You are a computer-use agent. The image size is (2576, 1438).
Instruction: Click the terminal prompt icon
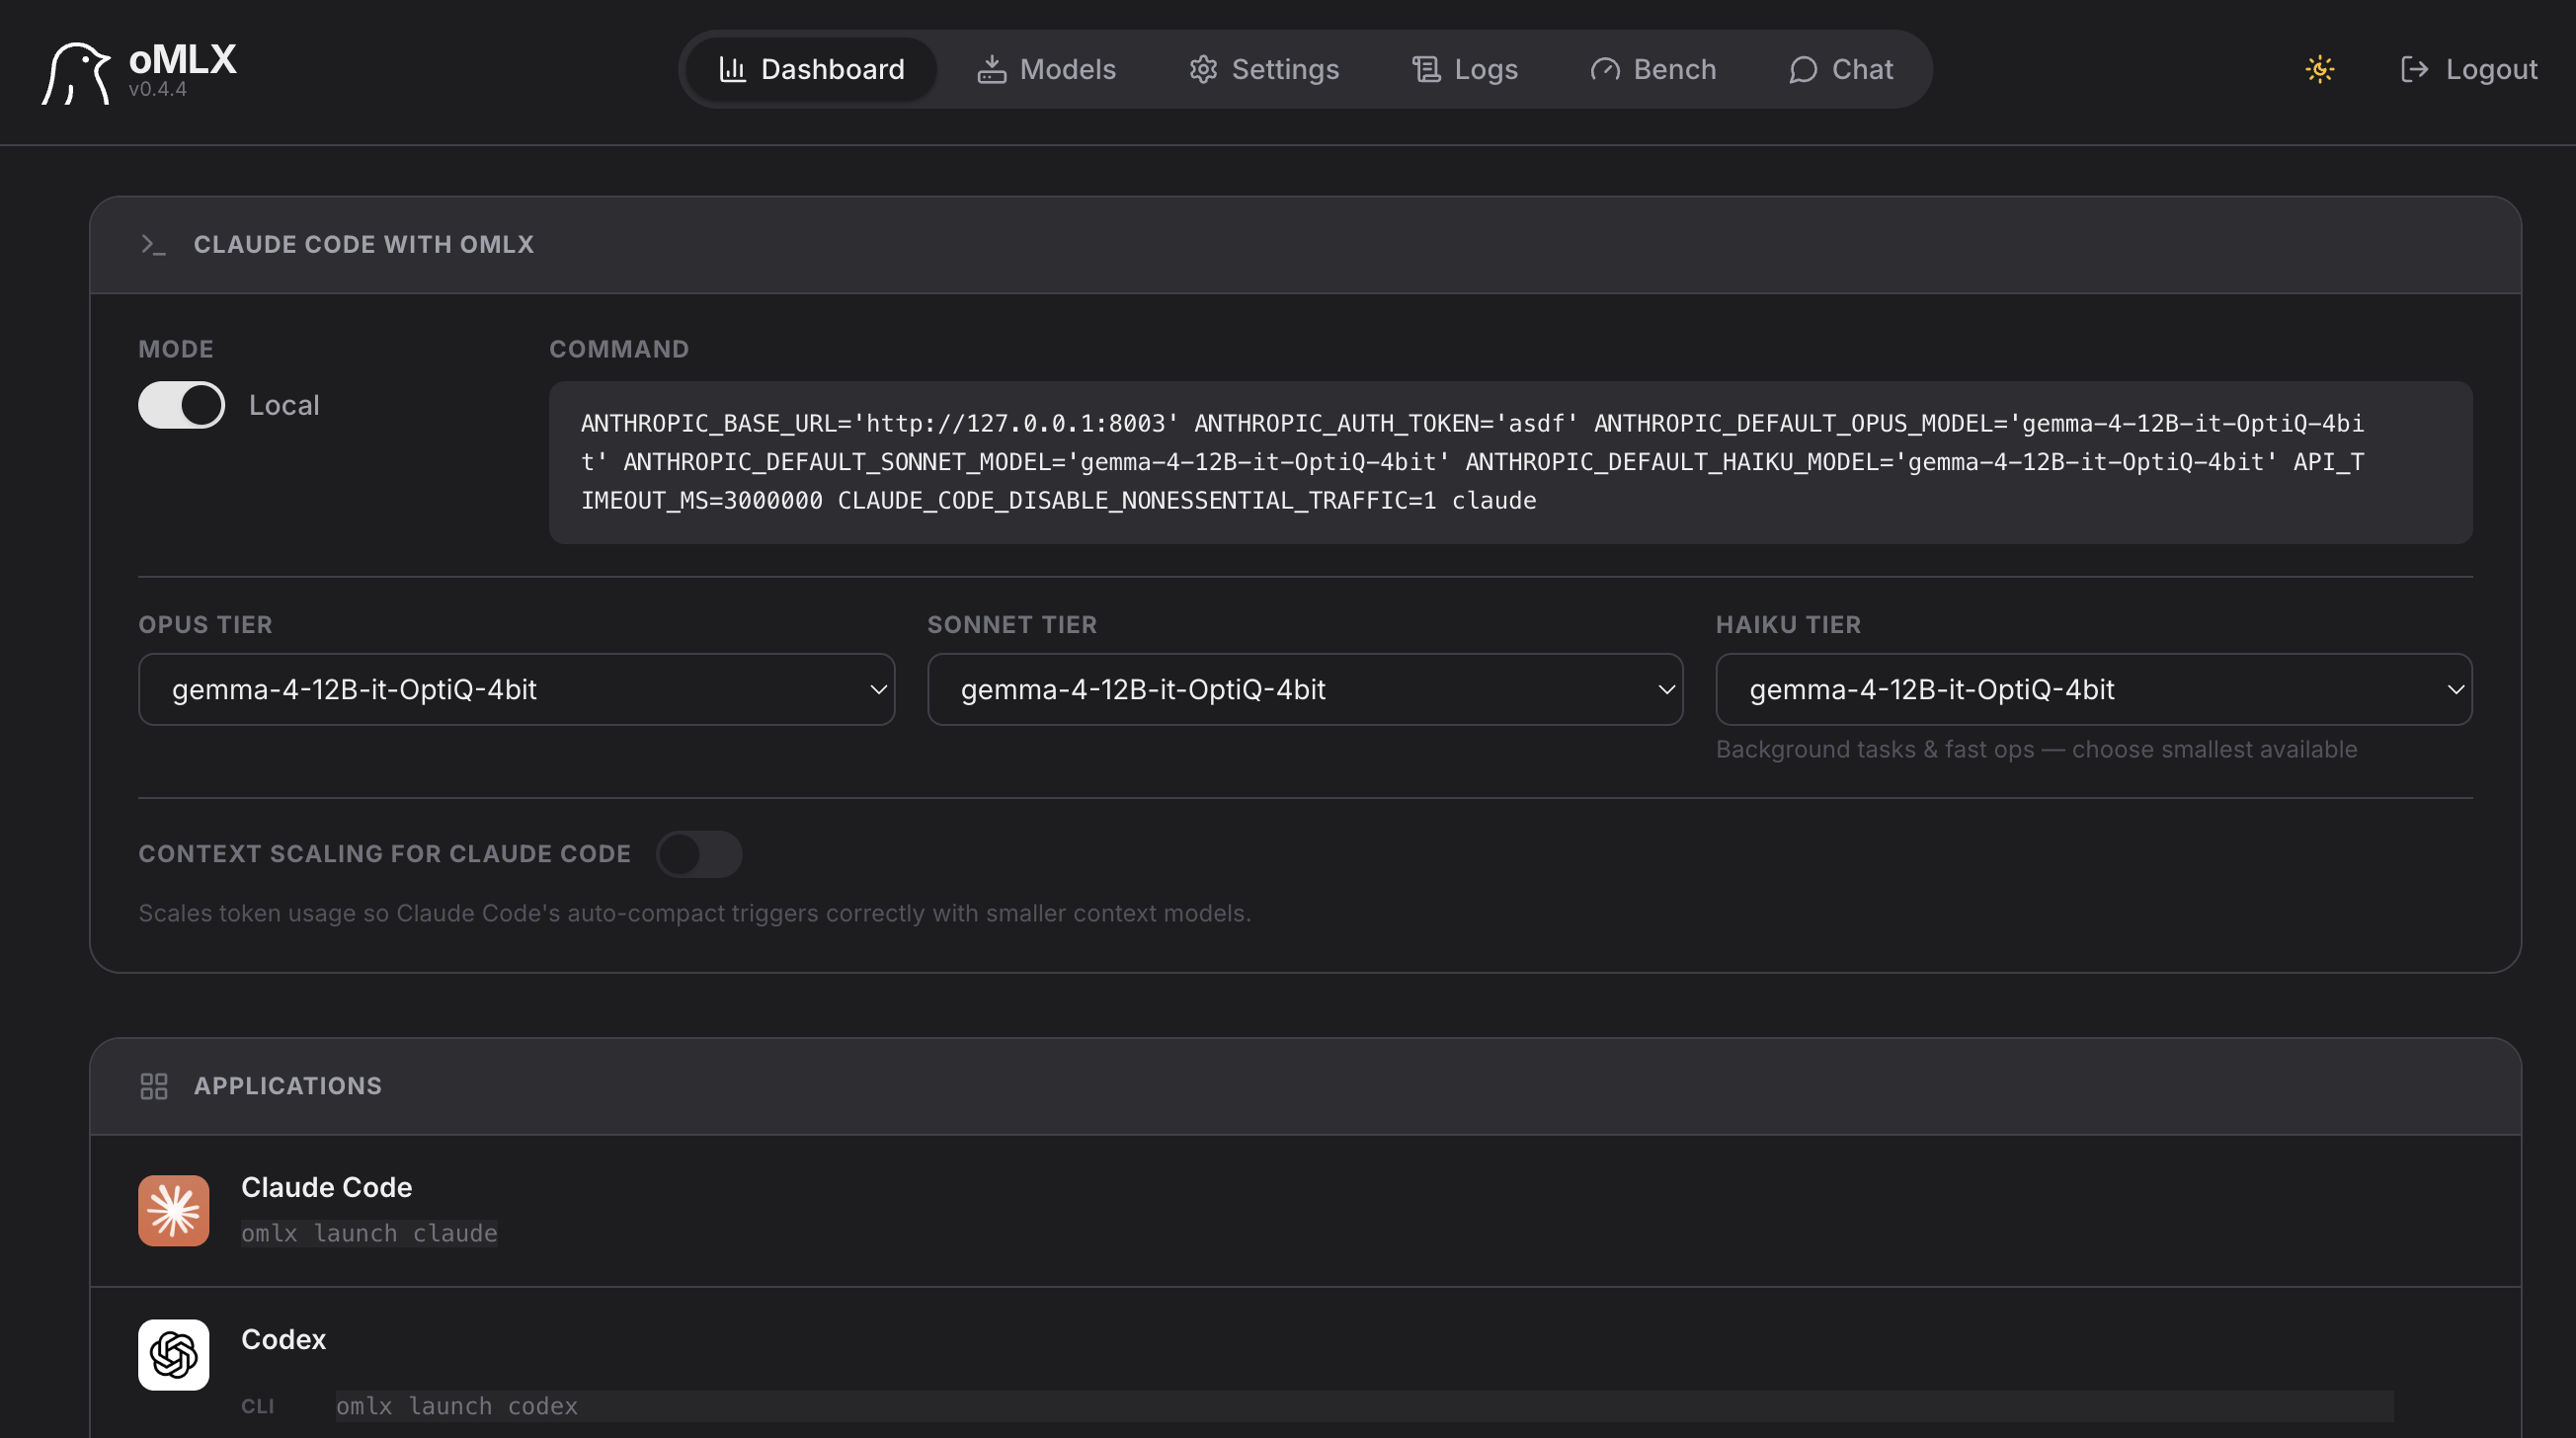pos(153,245)
